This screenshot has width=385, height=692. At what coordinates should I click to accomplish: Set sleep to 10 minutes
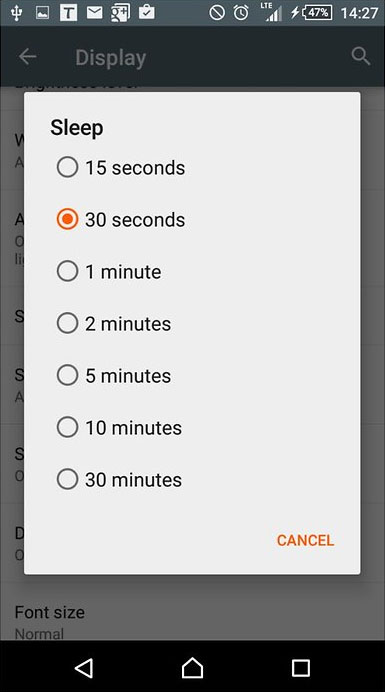click(192, 428)
